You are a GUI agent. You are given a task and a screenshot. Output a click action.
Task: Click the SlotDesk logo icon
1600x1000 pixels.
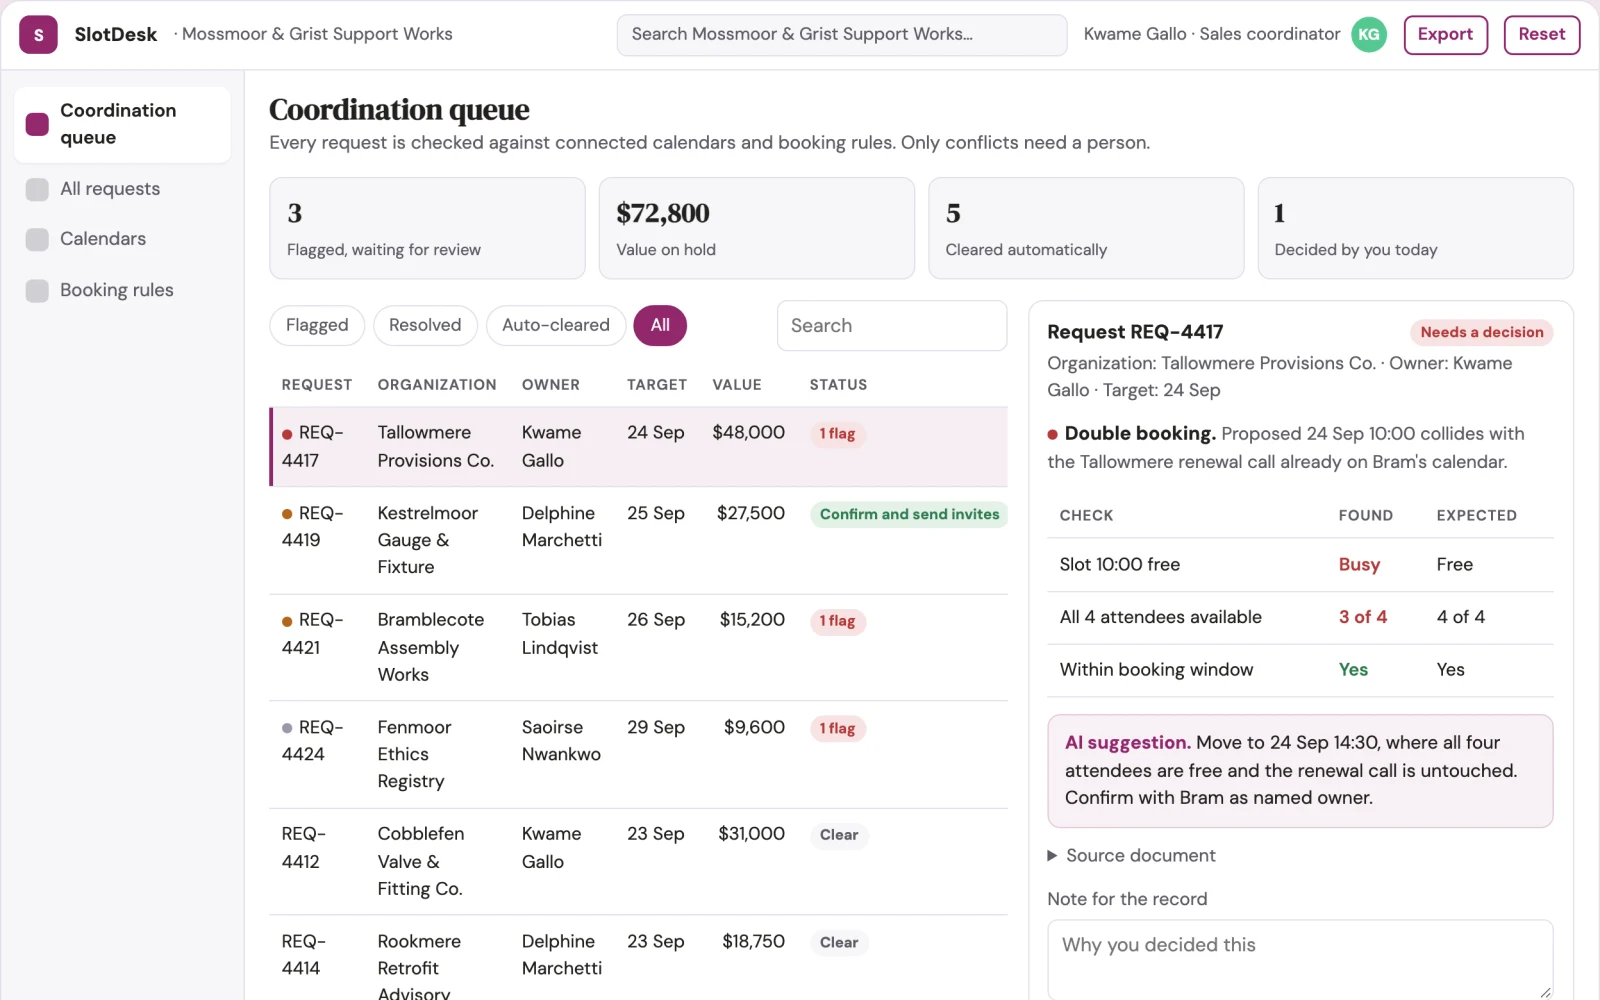point(38,35)
